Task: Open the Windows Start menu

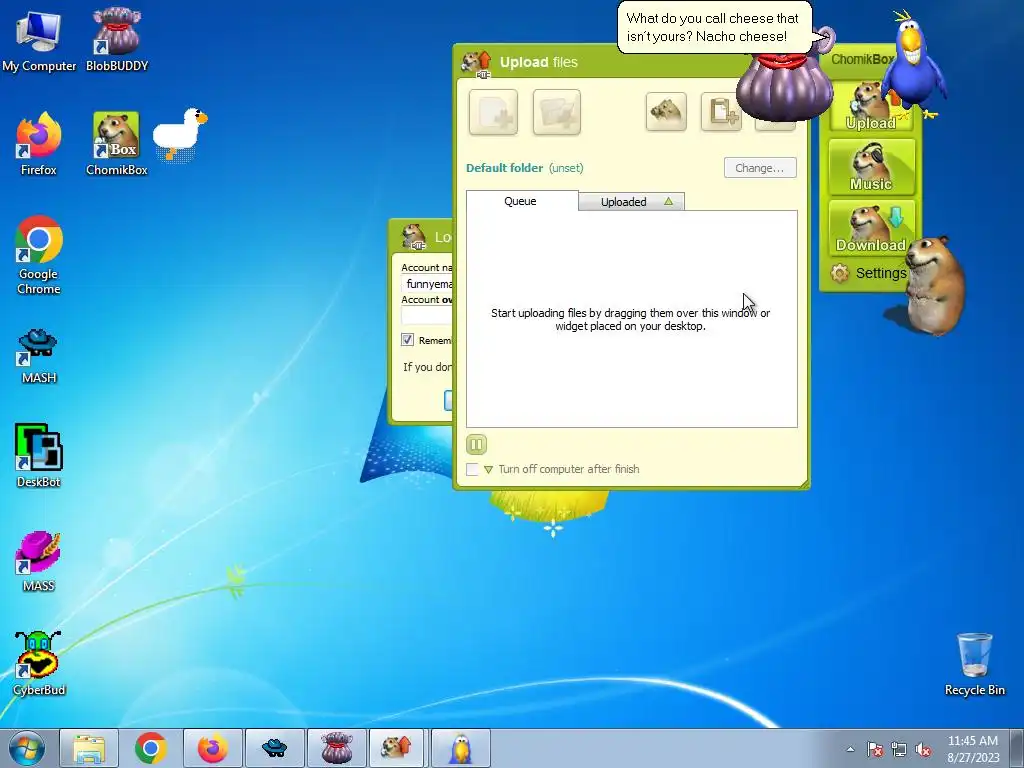Action: (x=27, y=748)
